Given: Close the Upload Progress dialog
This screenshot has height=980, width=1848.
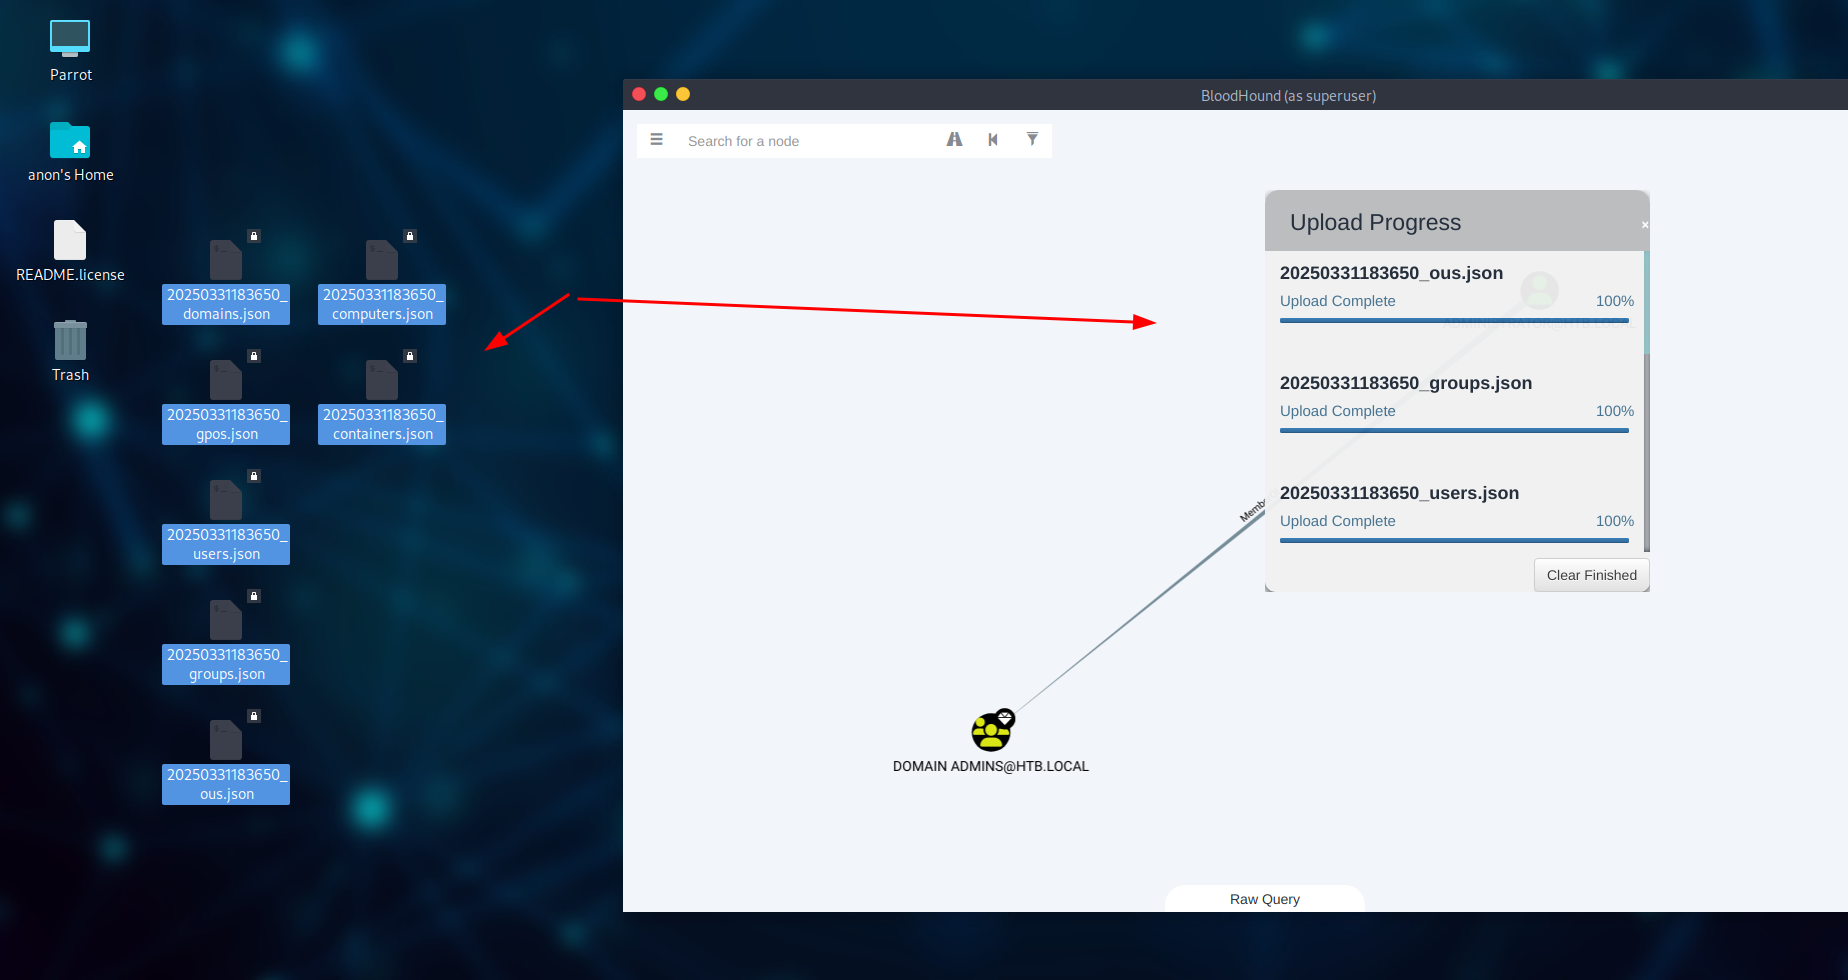Looking at the screenshot, I should tap(1644, 225).
